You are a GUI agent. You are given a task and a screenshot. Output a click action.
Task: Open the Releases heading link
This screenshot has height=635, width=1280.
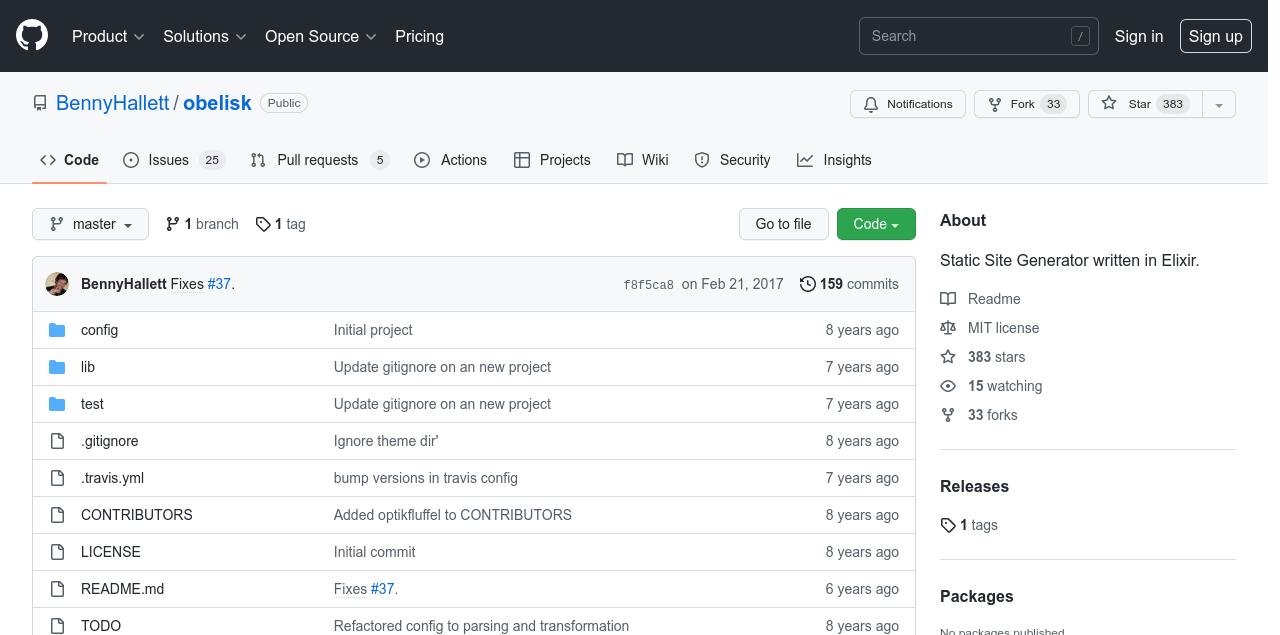[974, 486]
